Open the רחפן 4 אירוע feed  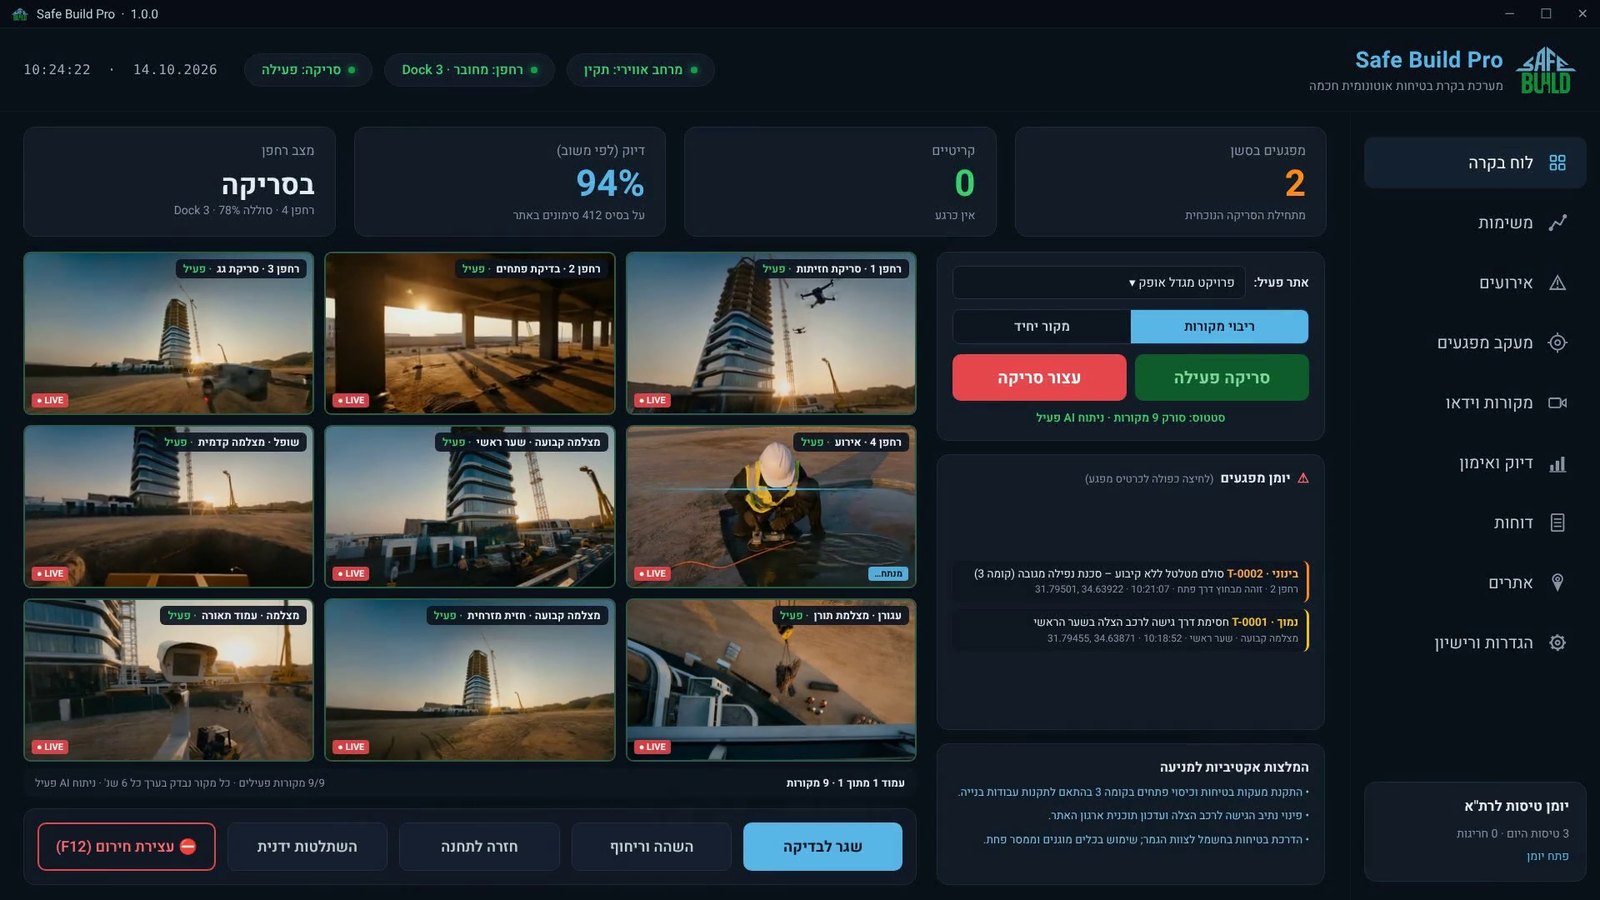click(771, 506)
